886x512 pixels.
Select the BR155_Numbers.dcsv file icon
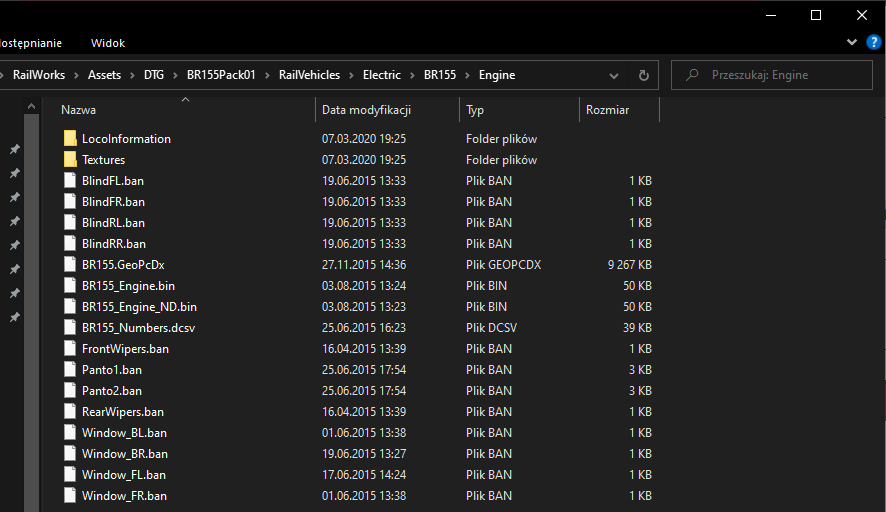tap(70, 328)
